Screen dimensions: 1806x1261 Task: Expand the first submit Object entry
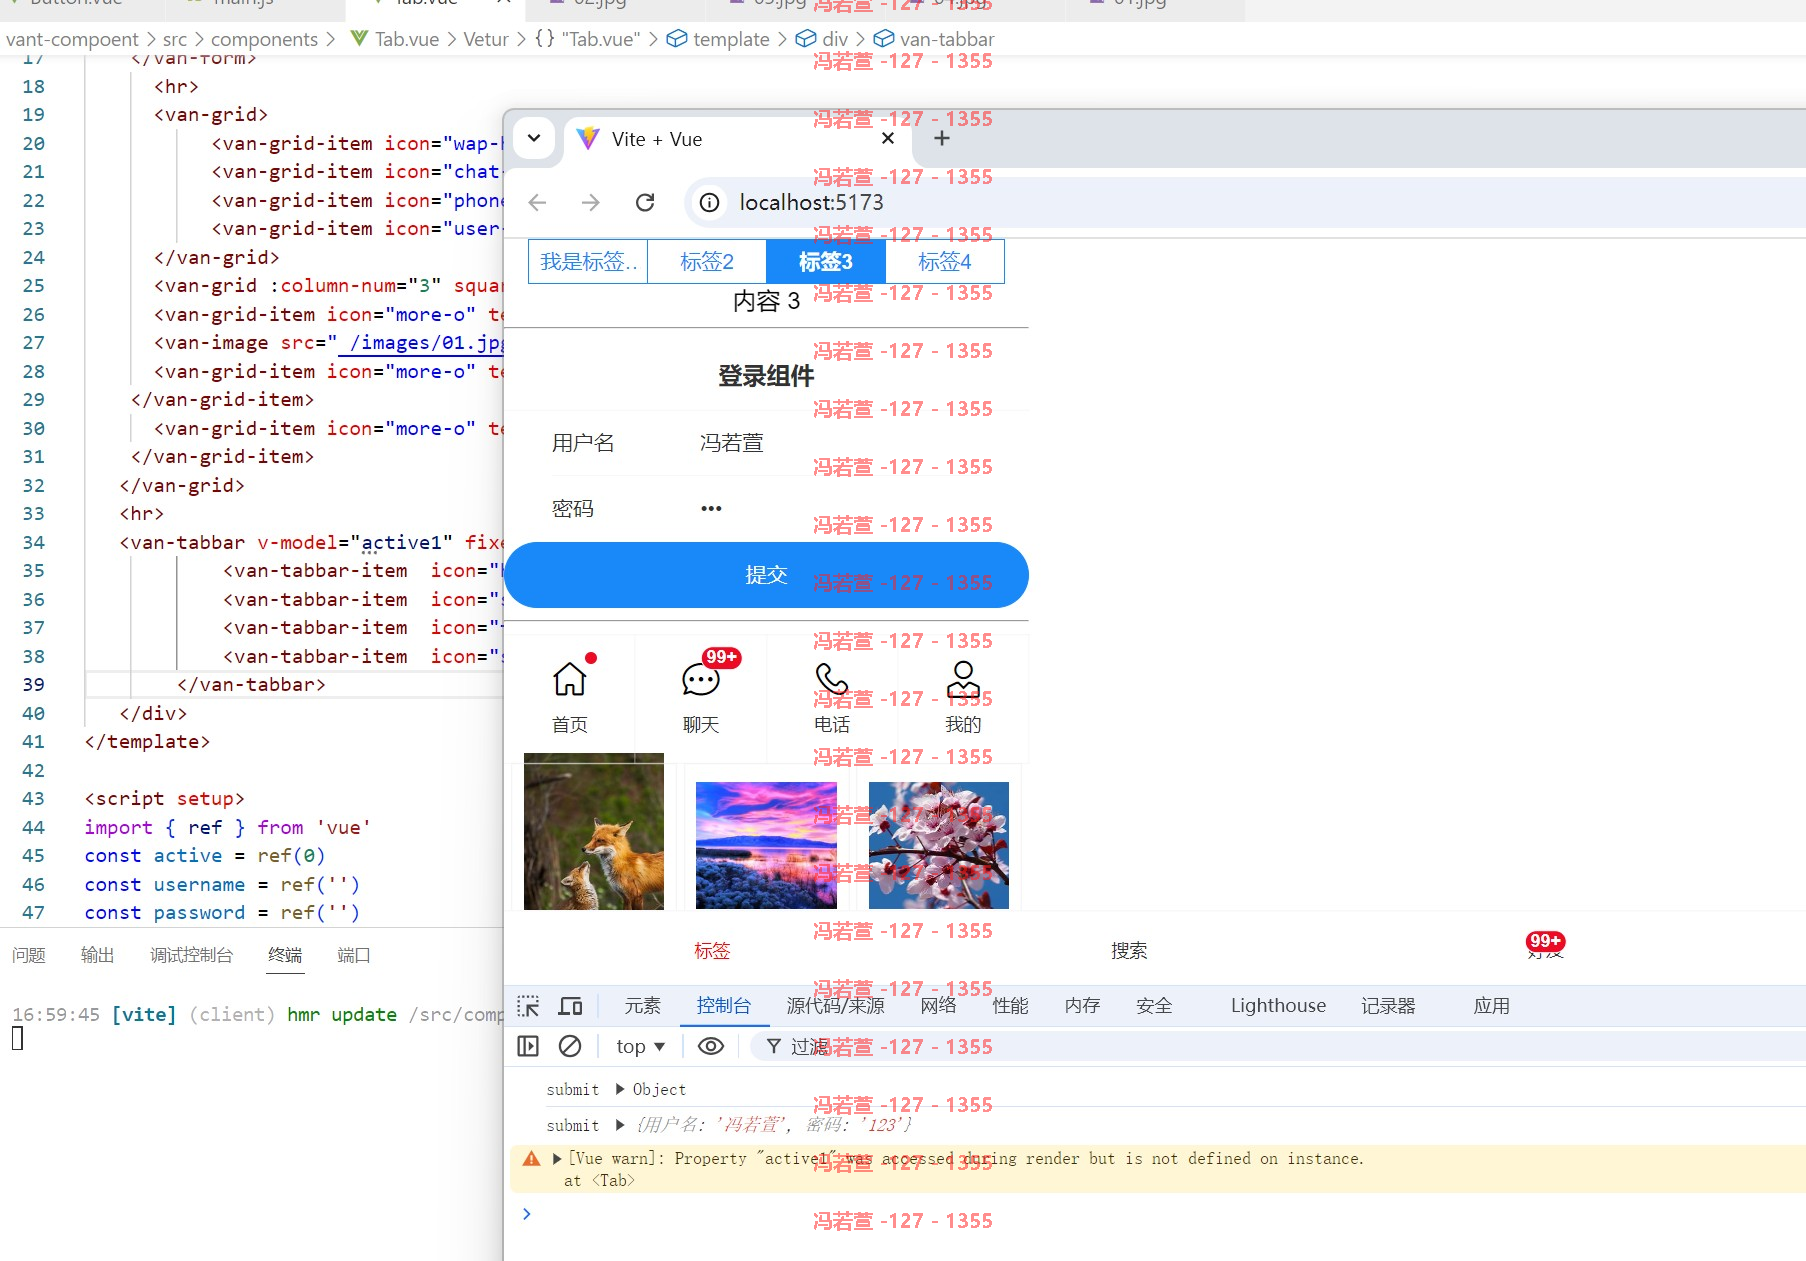[620, 1089]
